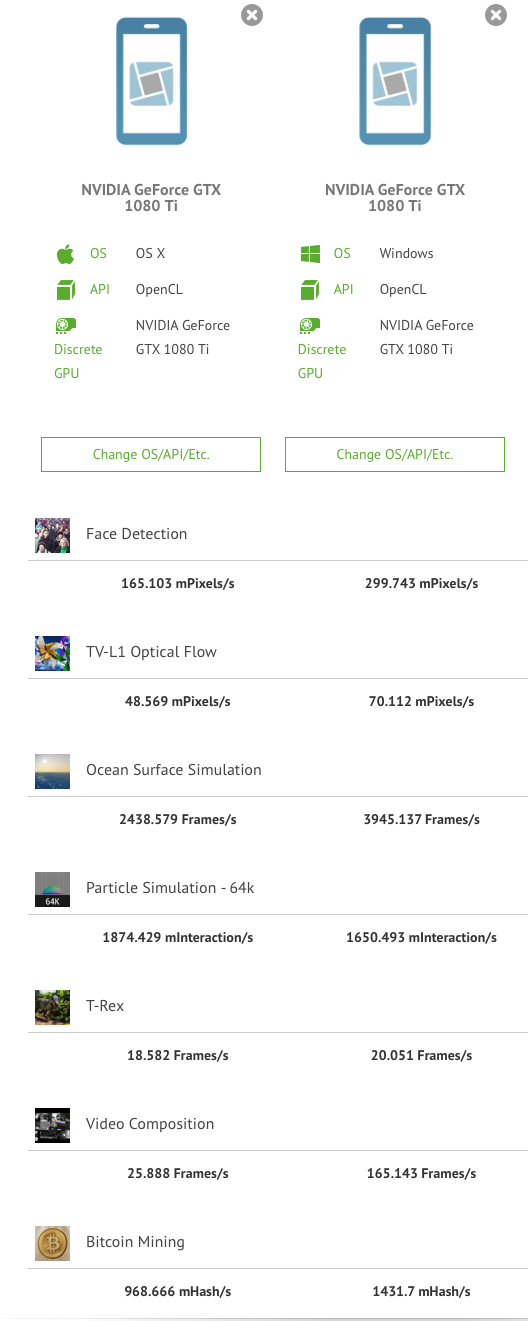The width and height of the screenshot is (528, 1321).
Task: Change OS/API/Etc. for the Windows device
Action: coord(395,454)
